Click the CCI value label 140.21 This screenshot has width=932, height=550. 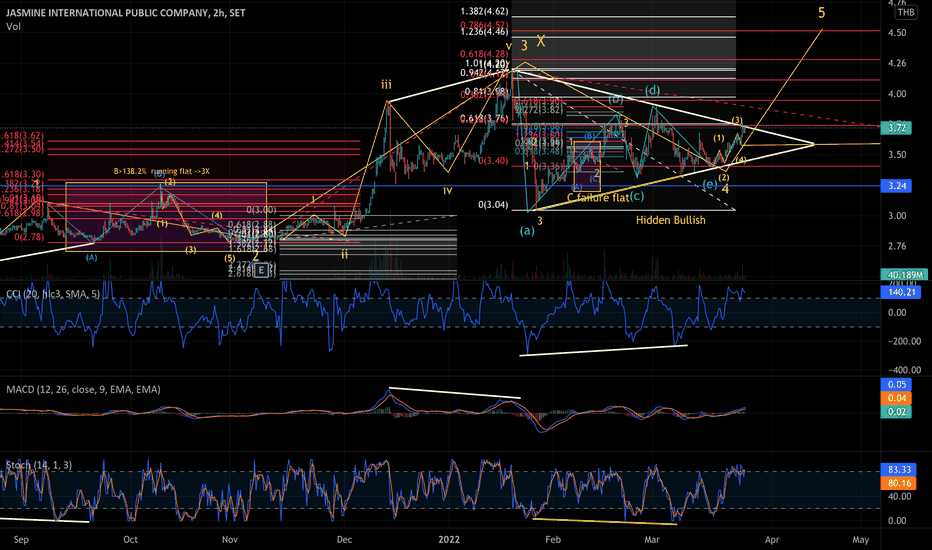pos(901,292)
